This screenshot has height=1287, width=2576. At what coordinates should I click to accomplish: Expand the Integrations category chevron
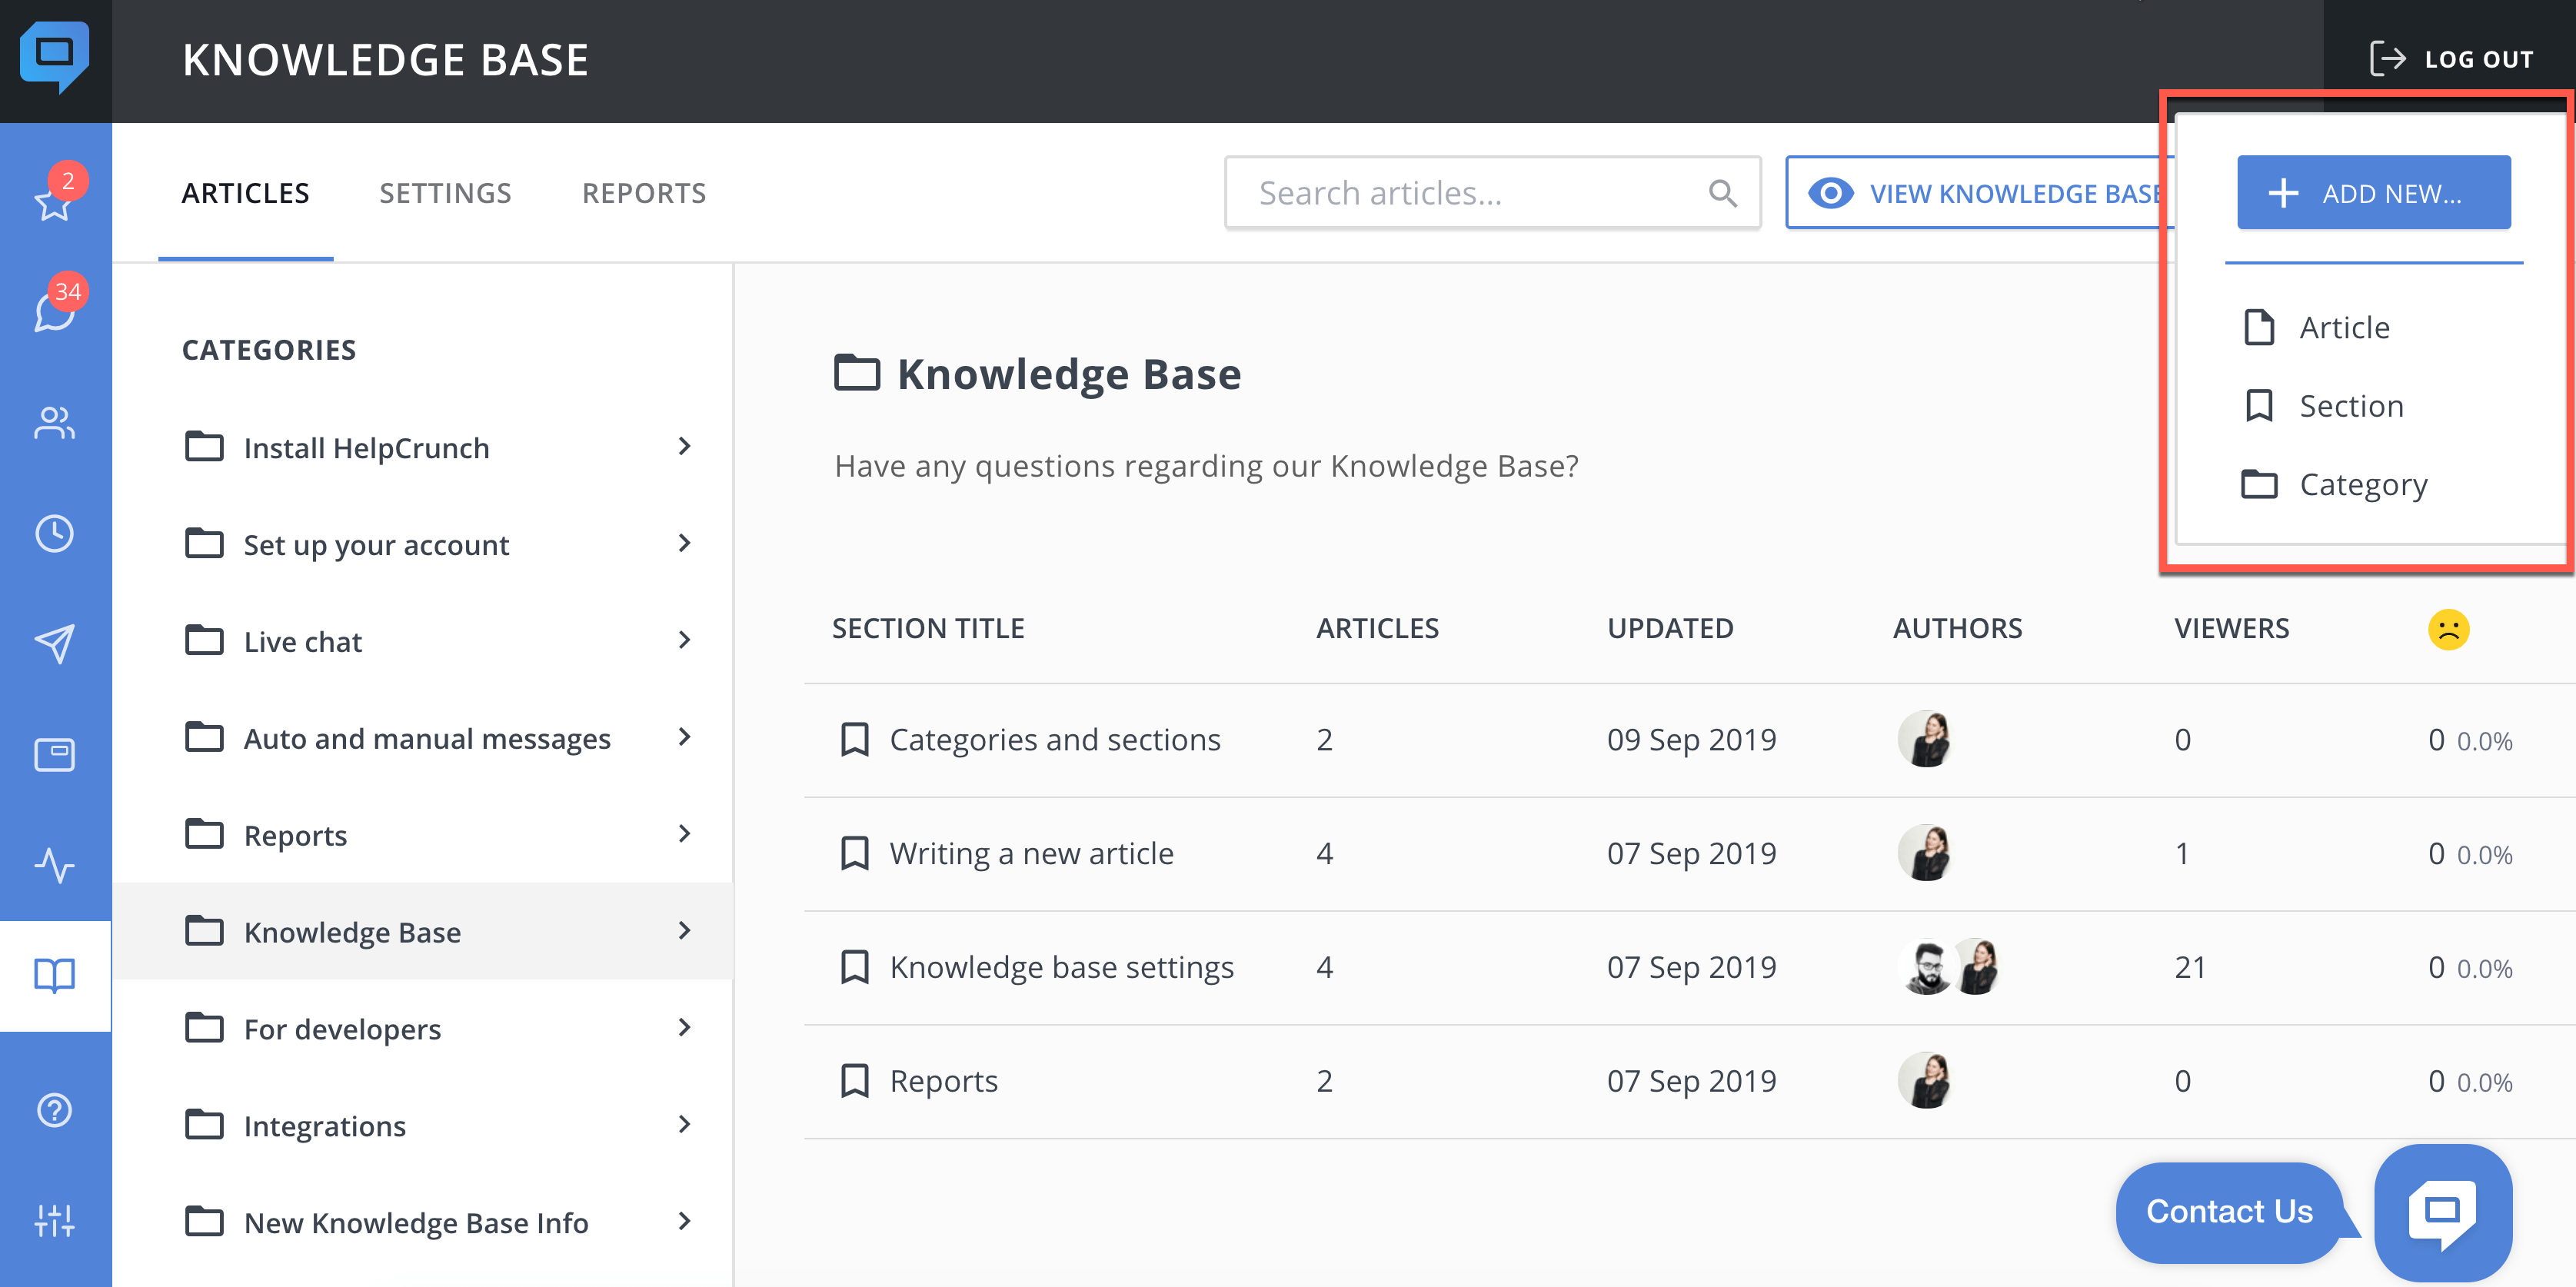click(684, 1124)
